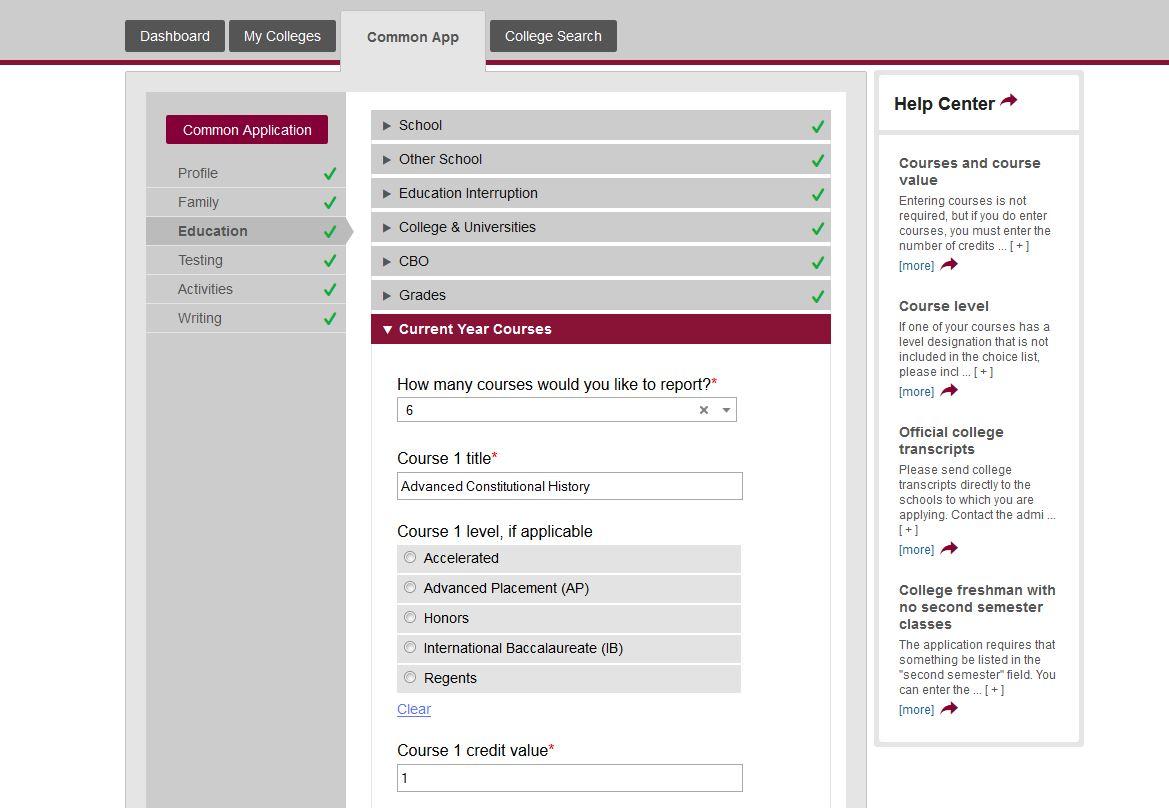
Task: Select the Honors course level option
Action: coord(410,617)
